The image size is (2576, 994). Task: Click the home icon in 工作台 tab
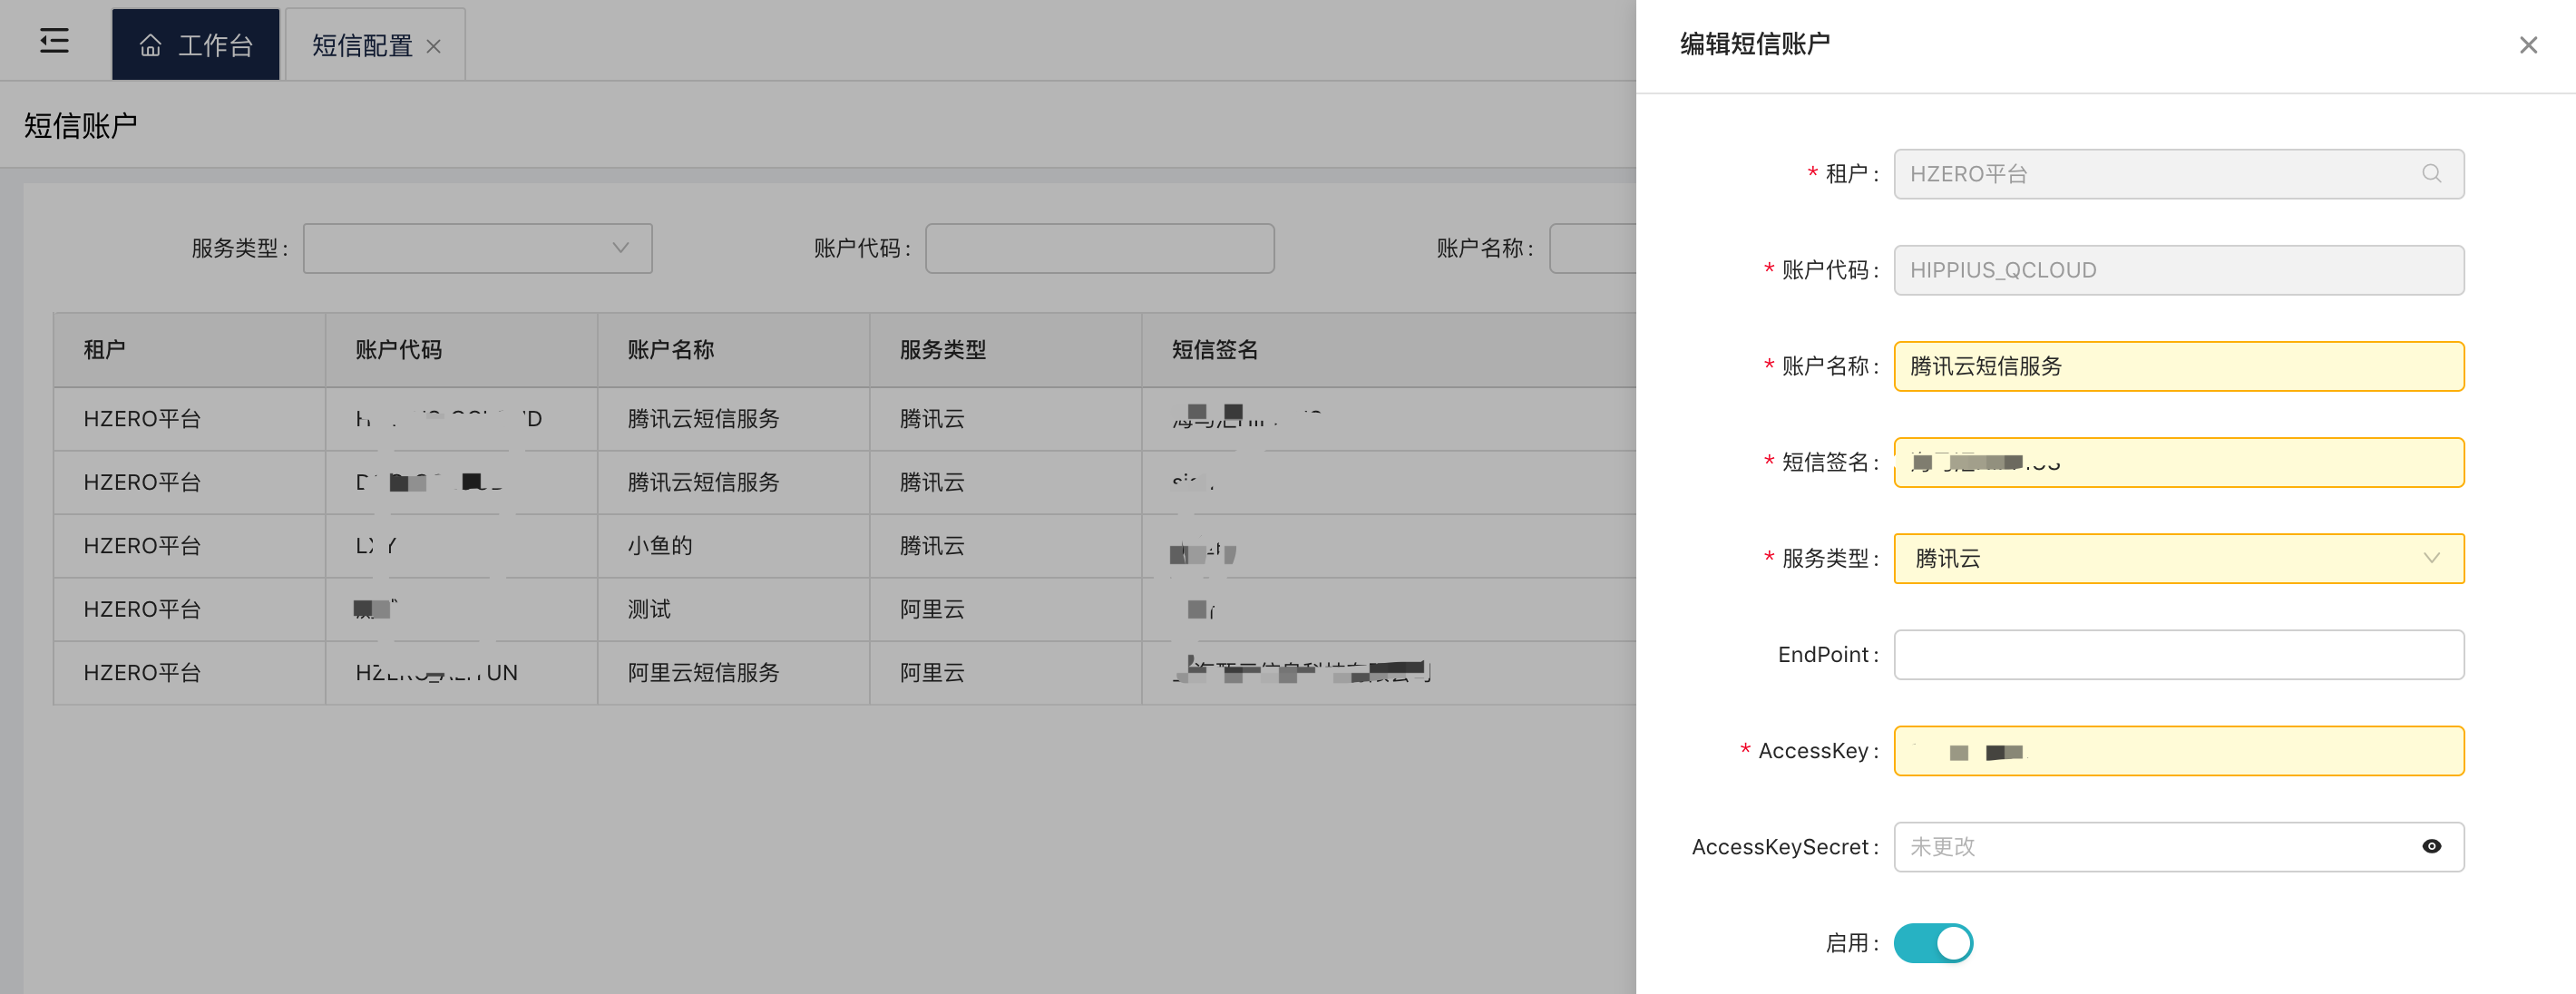click(150, 45)
